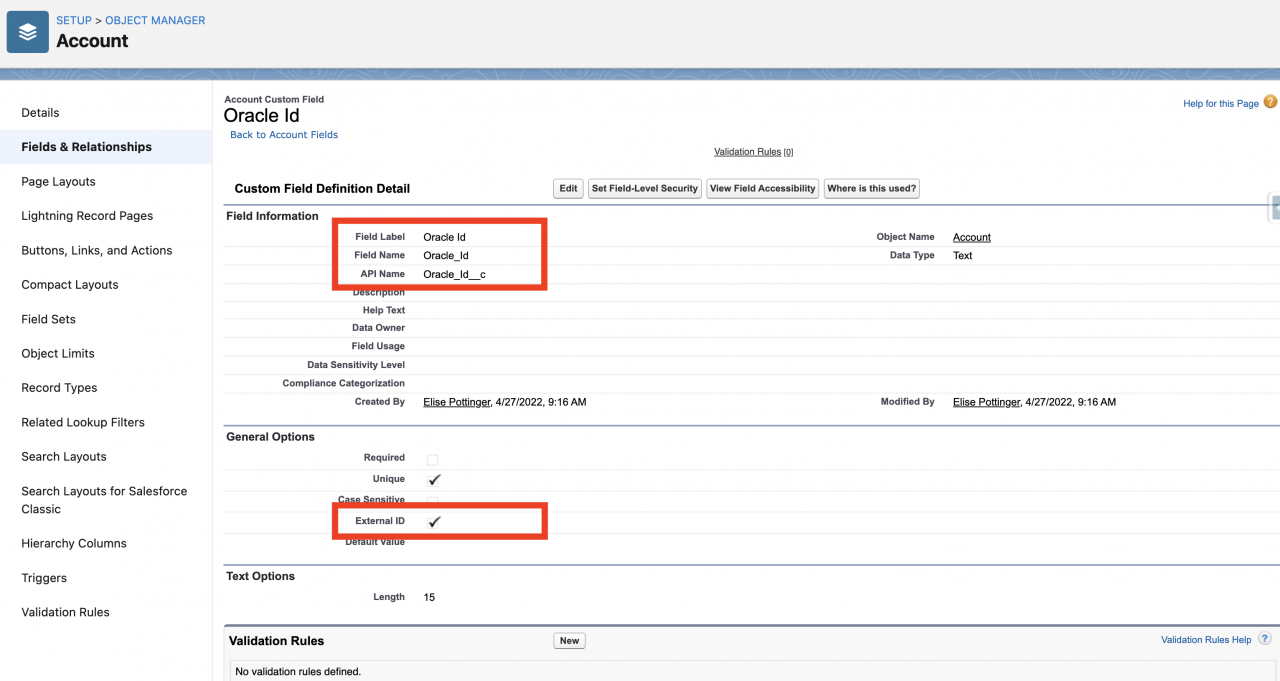Open Set Field-Level Security
1280x681 pixels.
(644, 188)
